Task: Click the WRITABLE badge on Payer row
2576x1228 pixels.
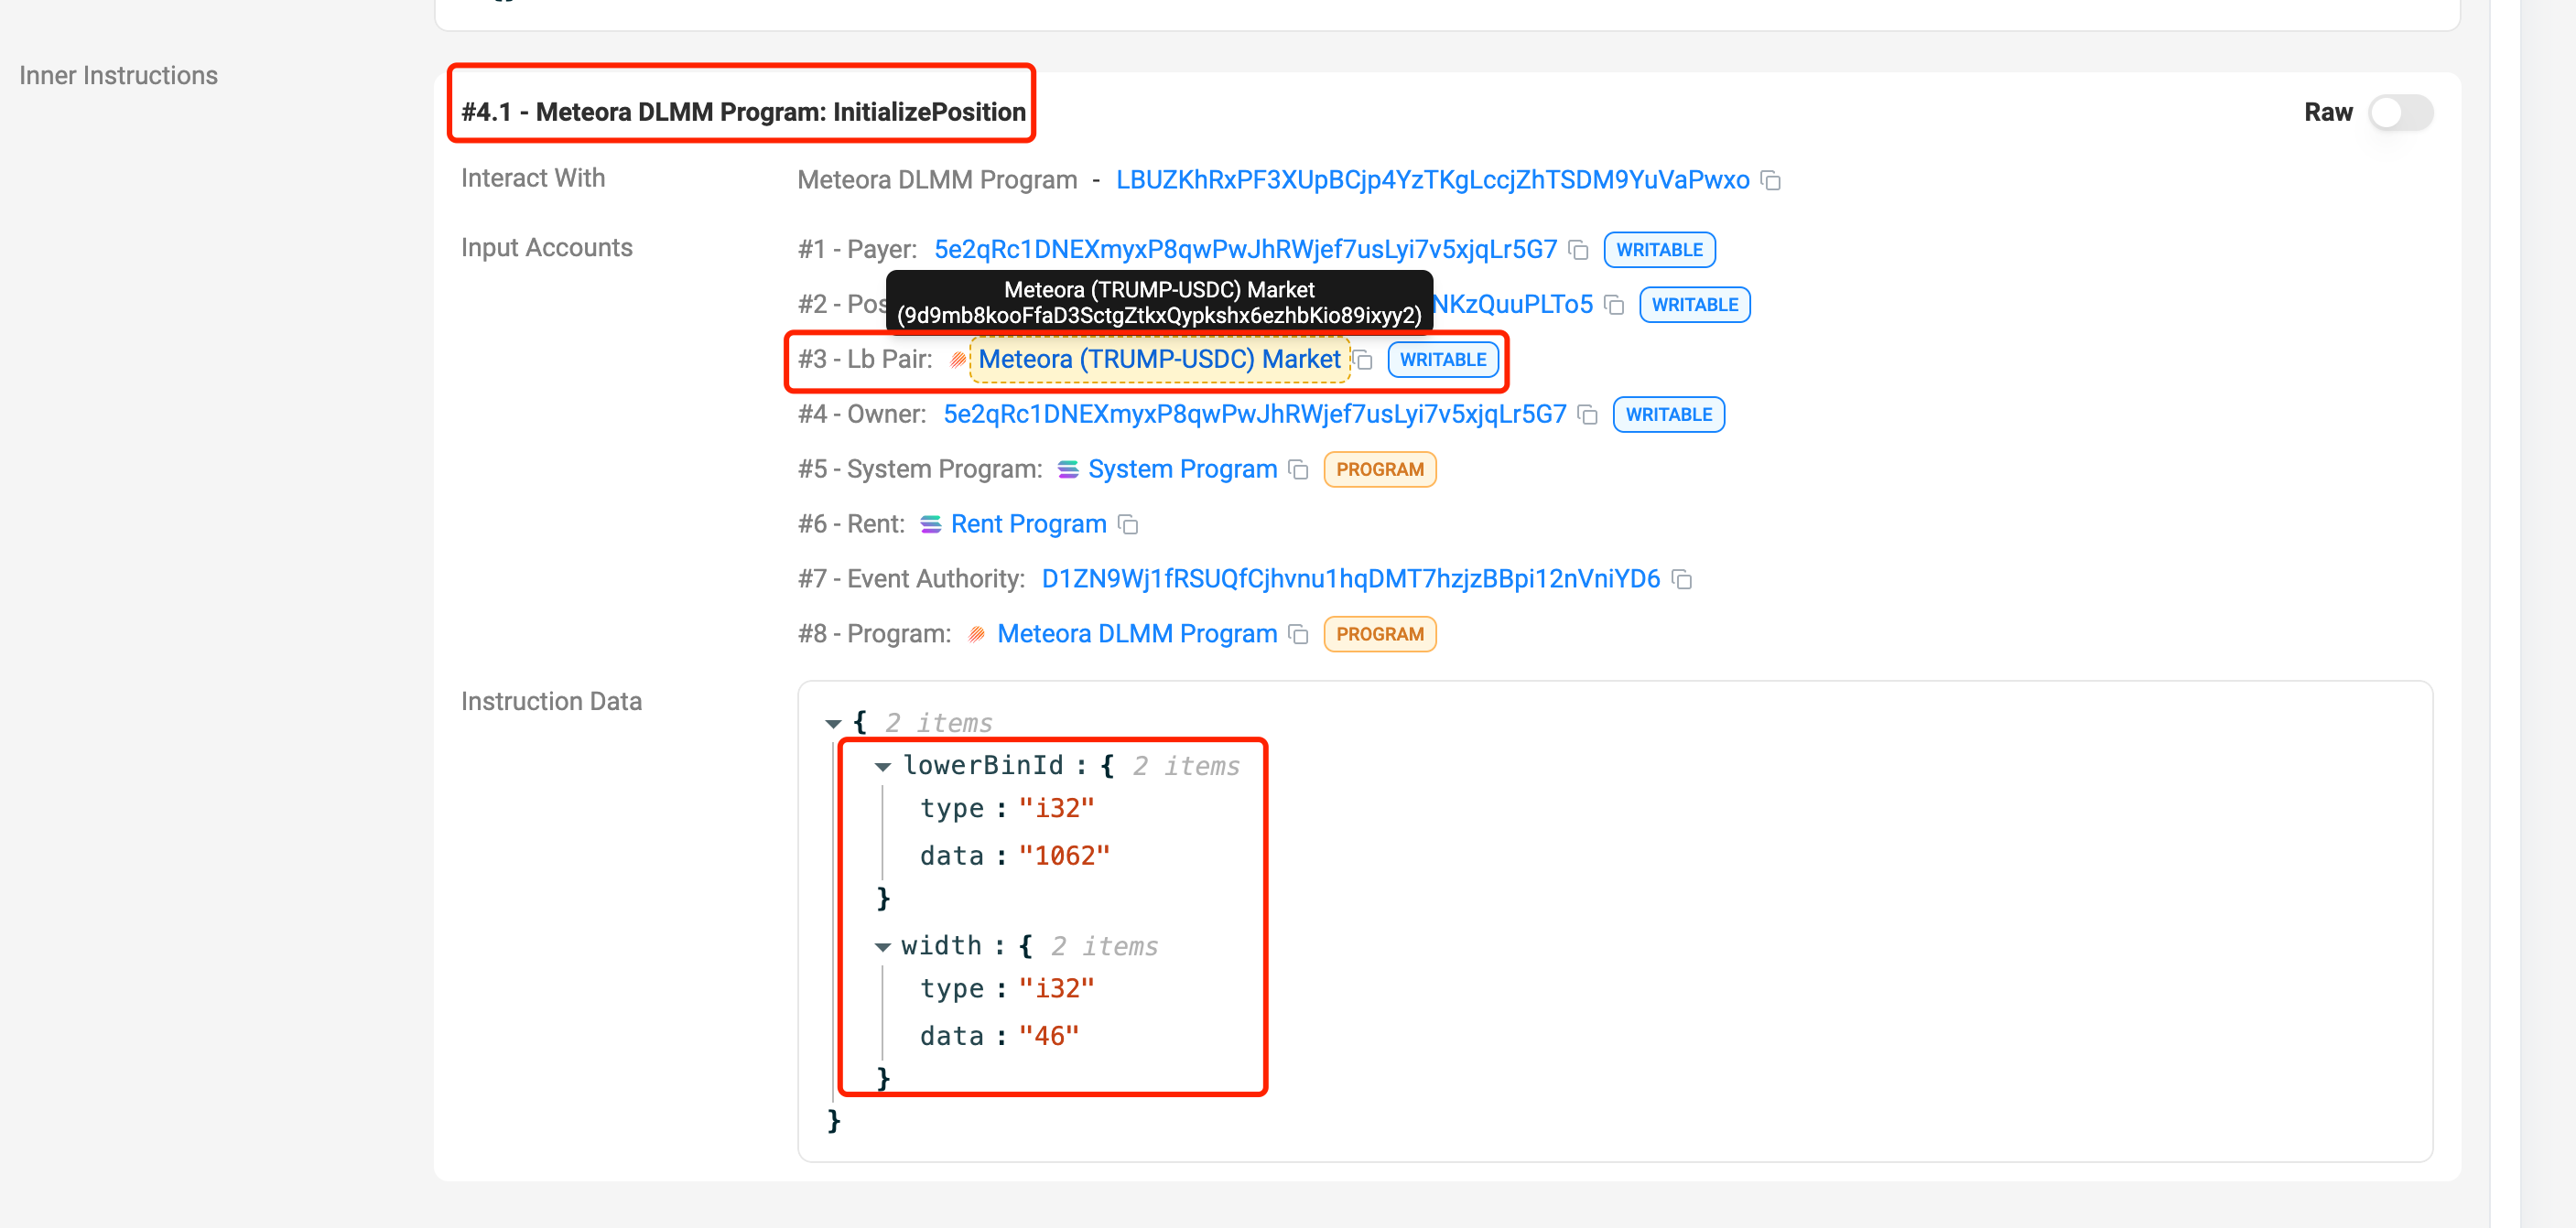Action: (x=1659, y=250)
